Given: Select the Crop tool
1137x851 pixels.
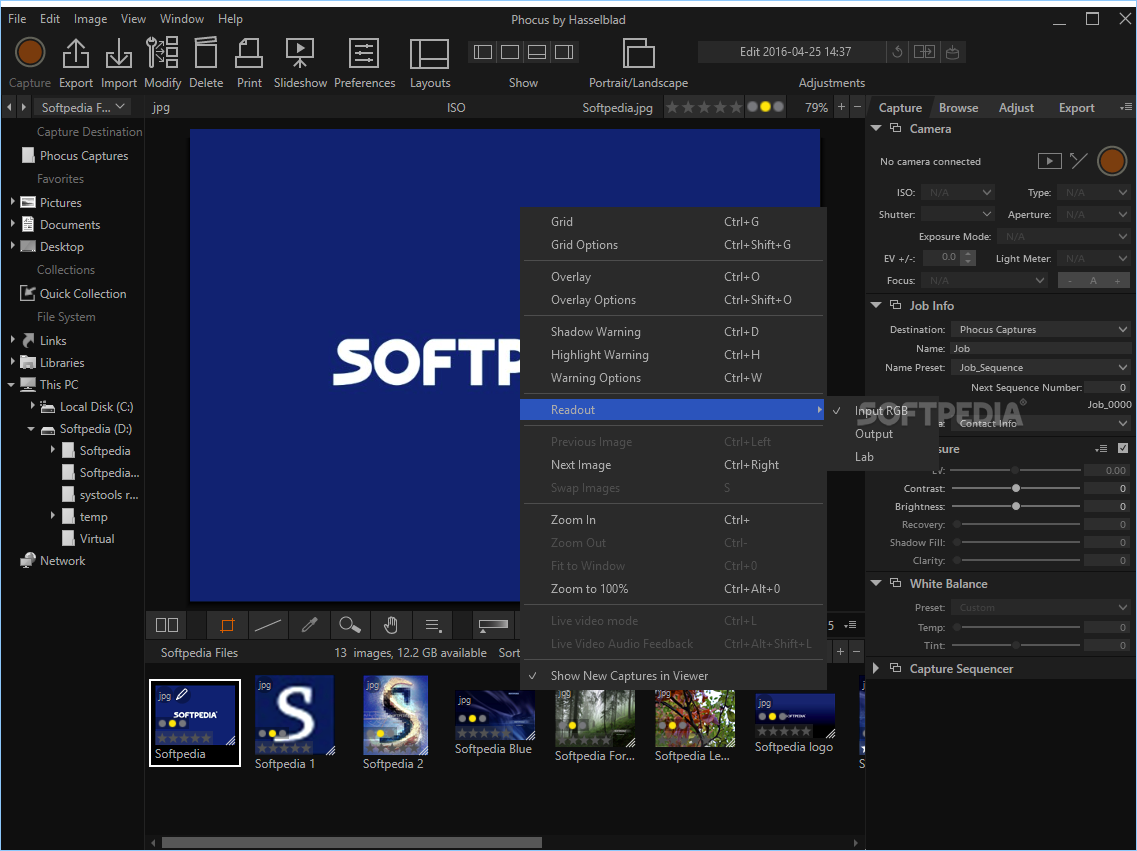Looking at the screenshot, I should [227, 625].
